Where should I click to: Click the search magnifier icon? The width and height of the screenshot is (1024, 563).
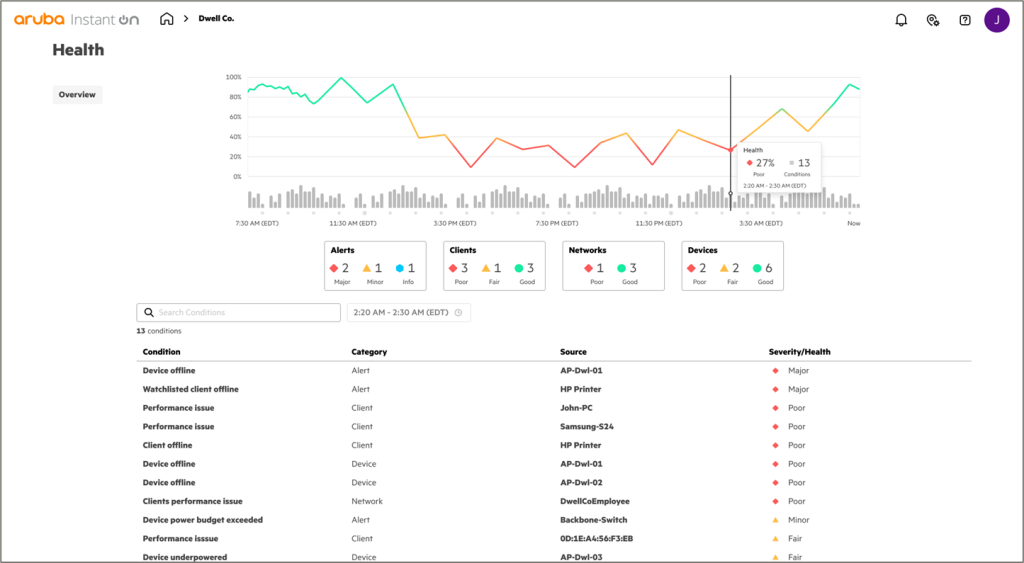click(x=149, y=313)
